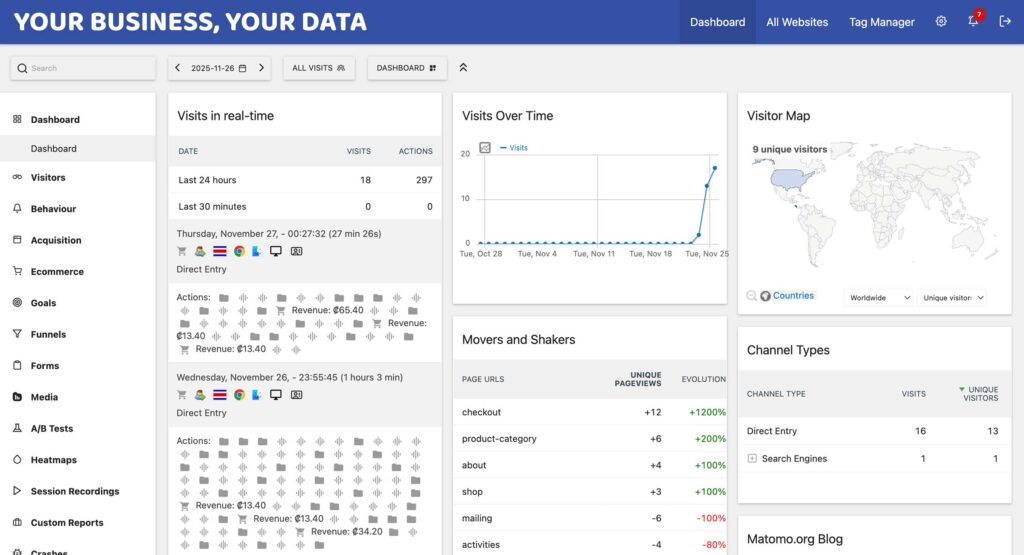
Task: Click the metrics picker icon in Visits Over Time
Action: pyautogui.click(x=485, y=147)
